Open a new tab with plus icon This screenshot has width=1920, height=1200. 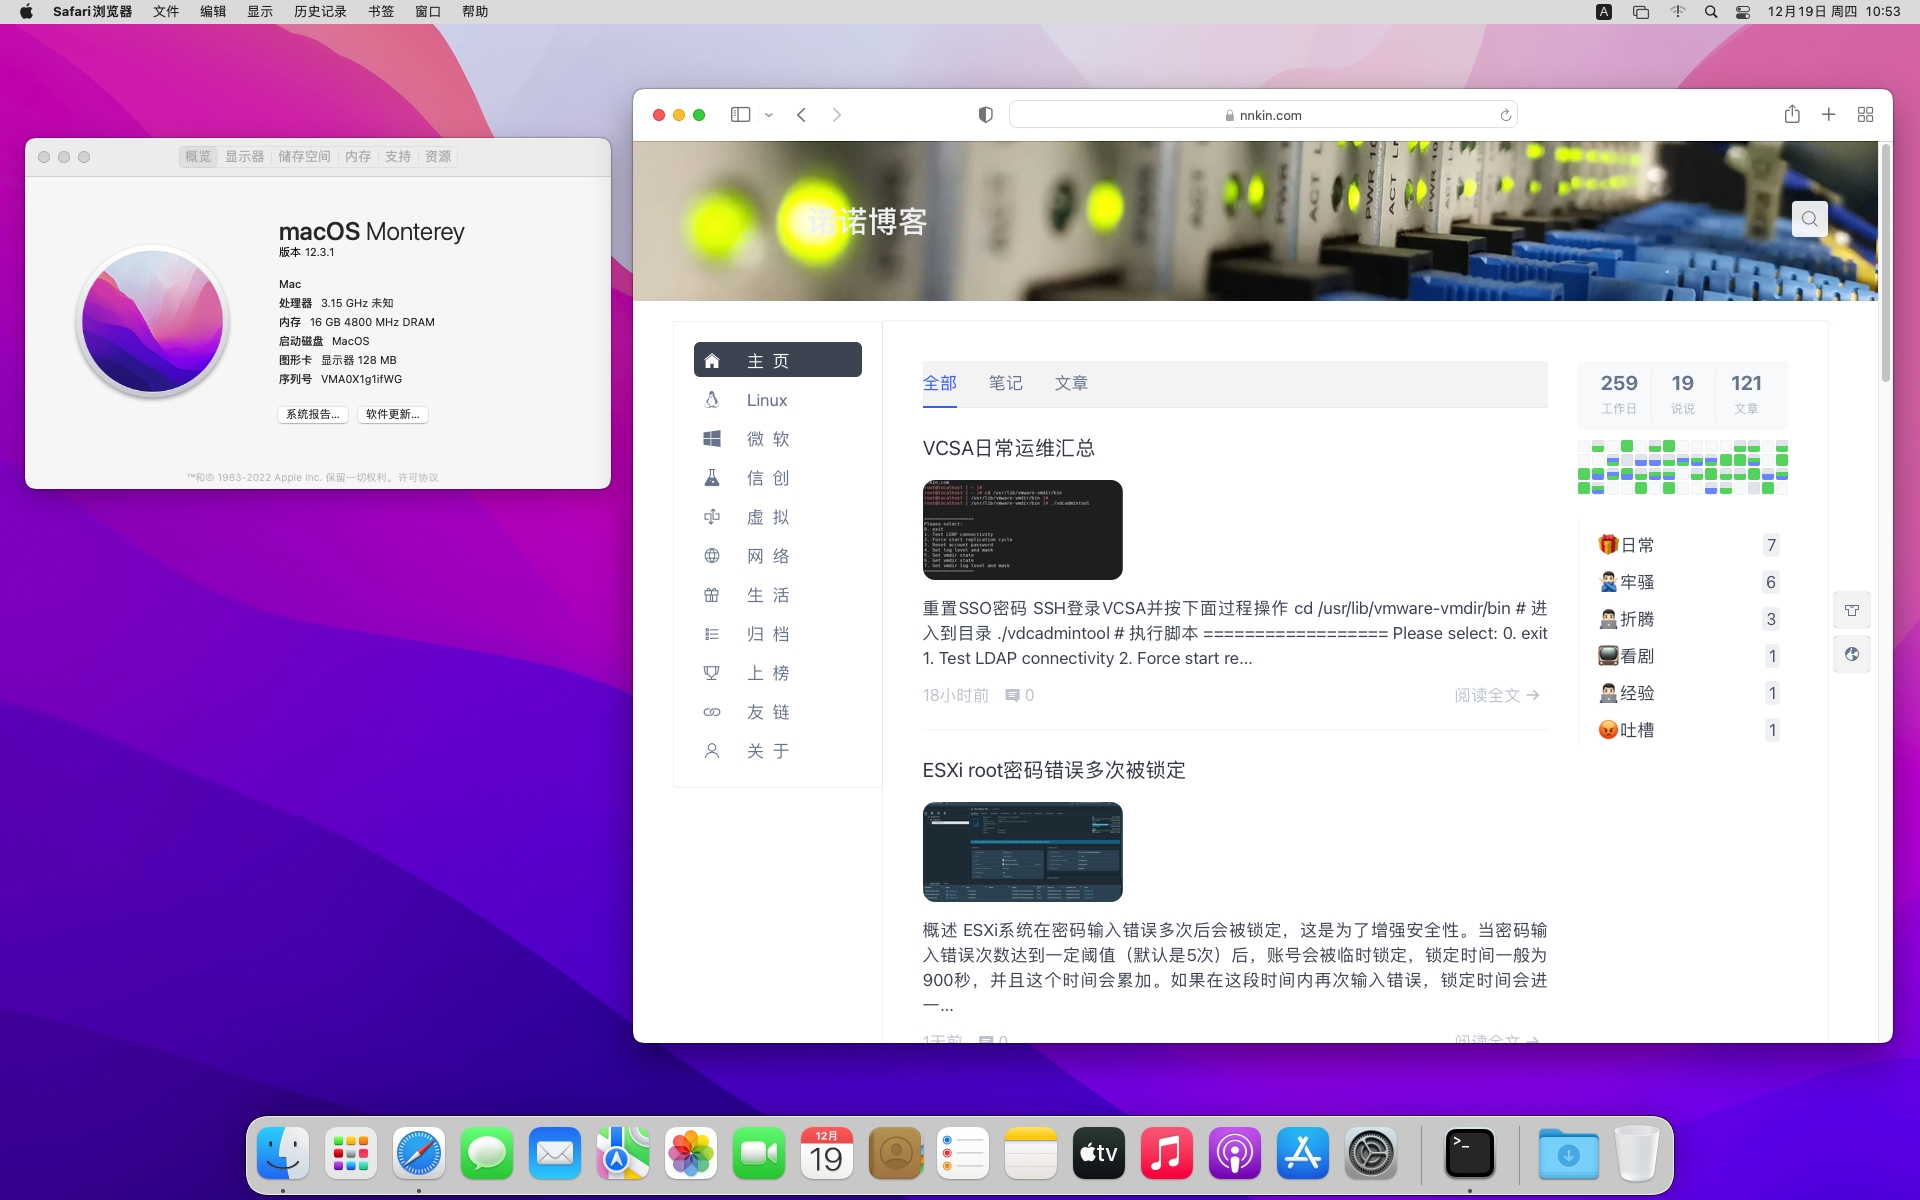1828,115
